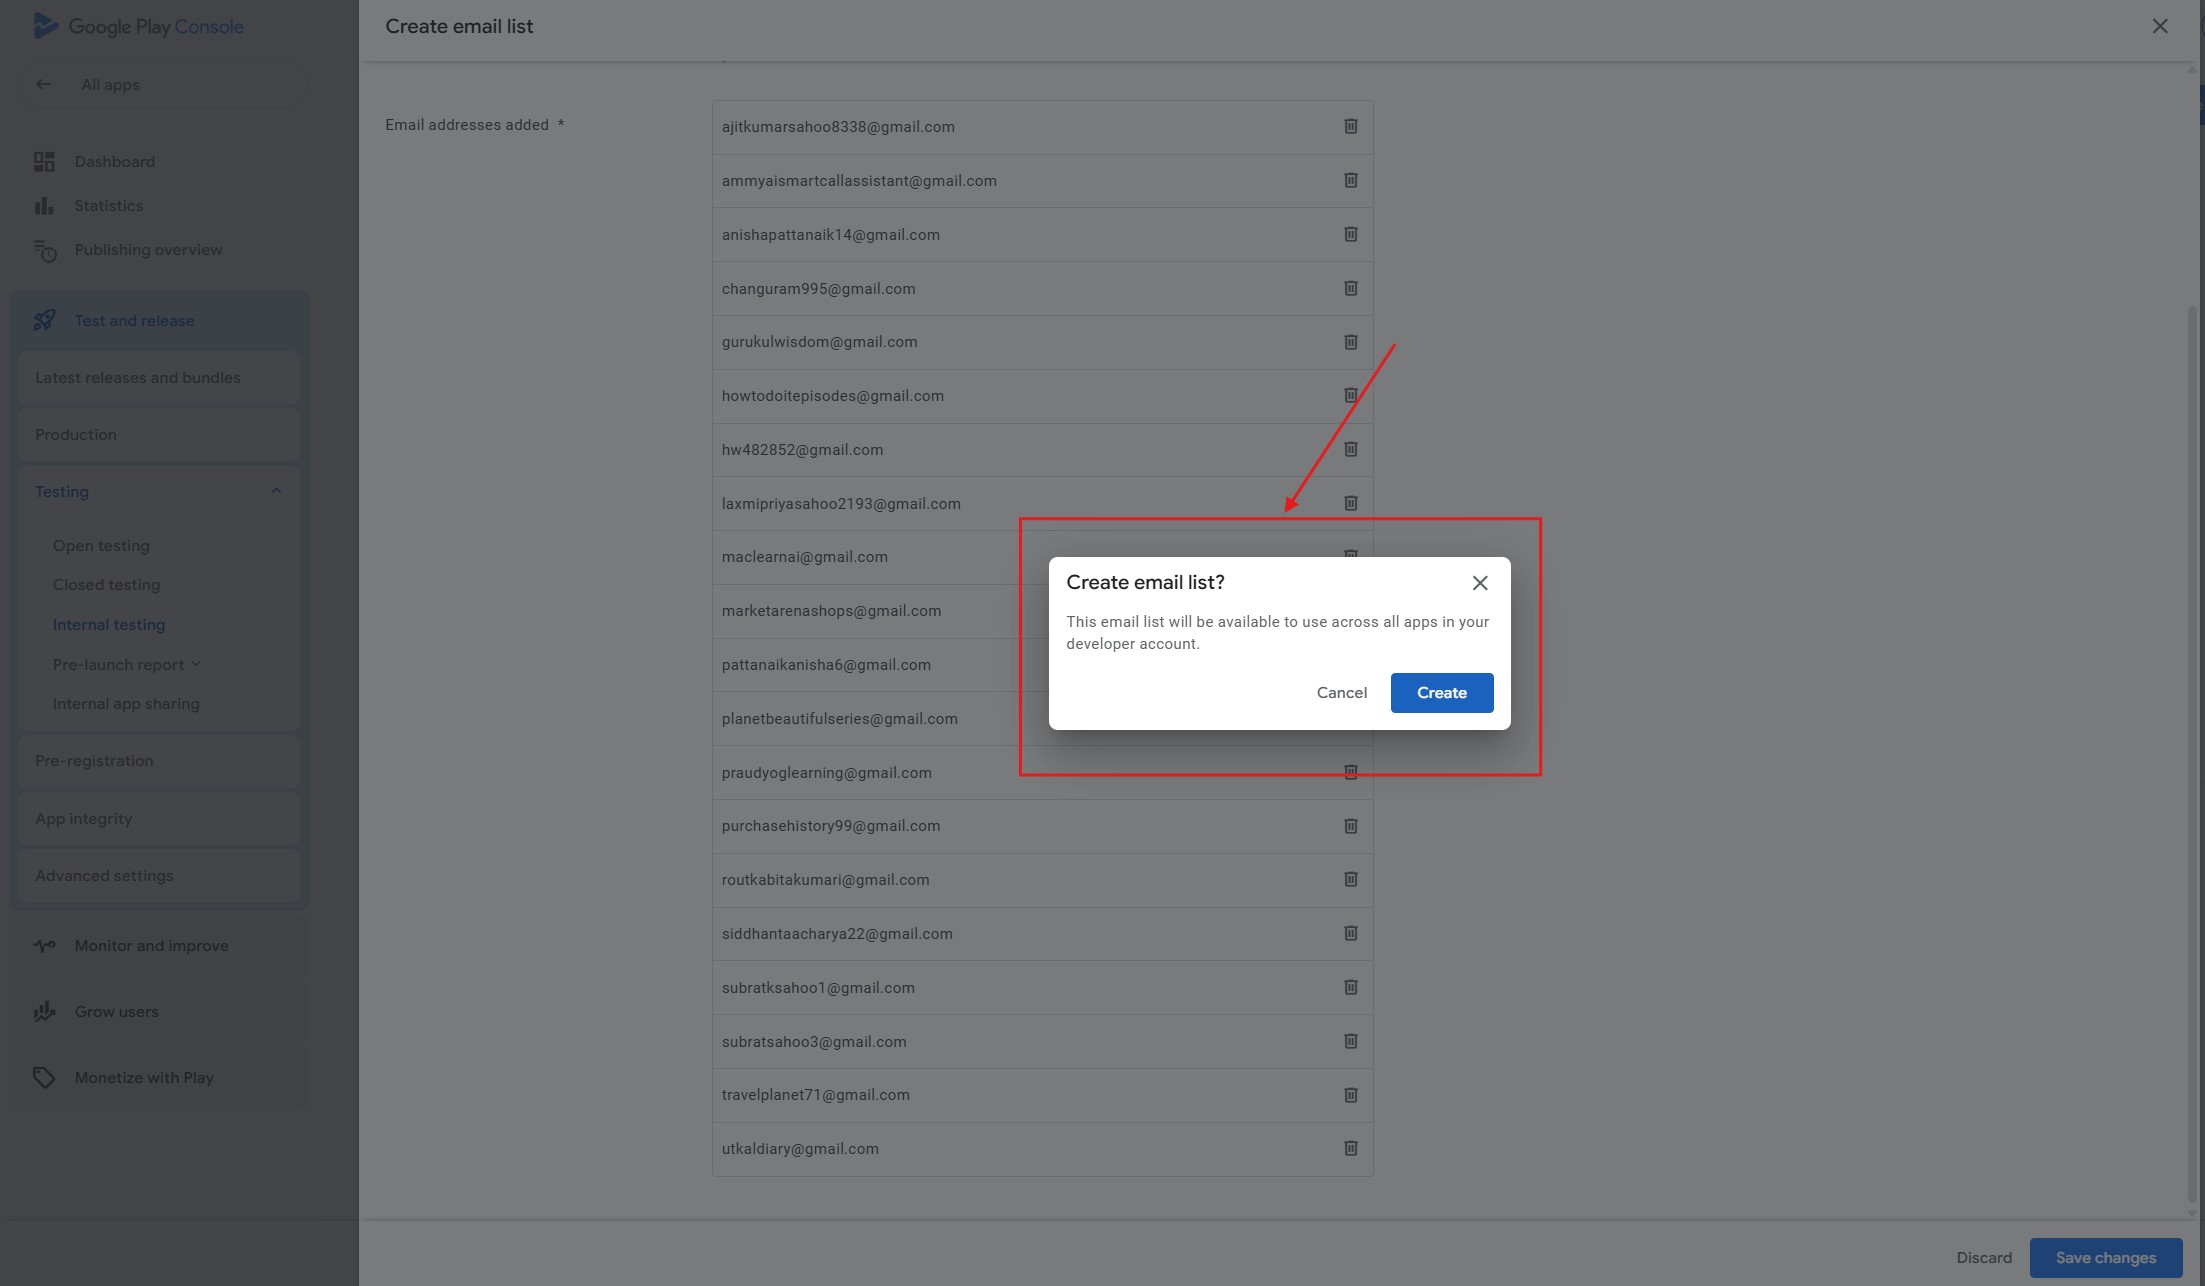Image resolution: width=2205 pixels, height=1286 pixels.
Task: Delete utkaldiary@gmail.com entry trash icon
Action: [x=1350, y=1148]
